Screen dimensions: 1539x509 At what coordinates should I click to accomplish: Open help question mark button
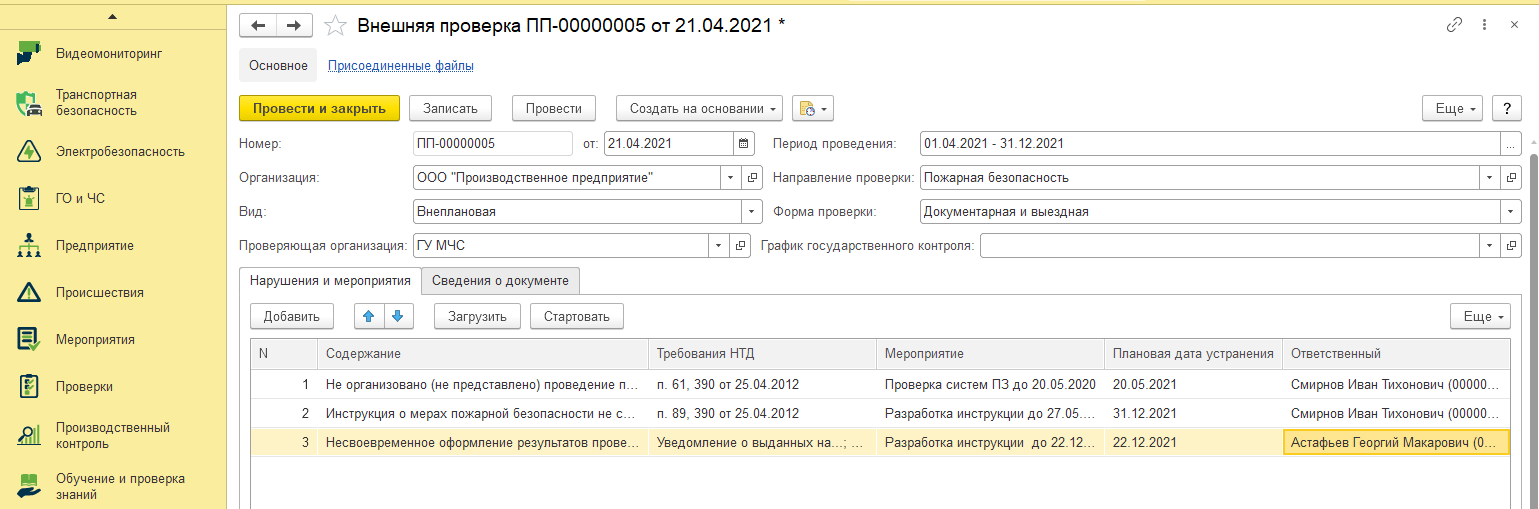click(x=1507, y=108)
